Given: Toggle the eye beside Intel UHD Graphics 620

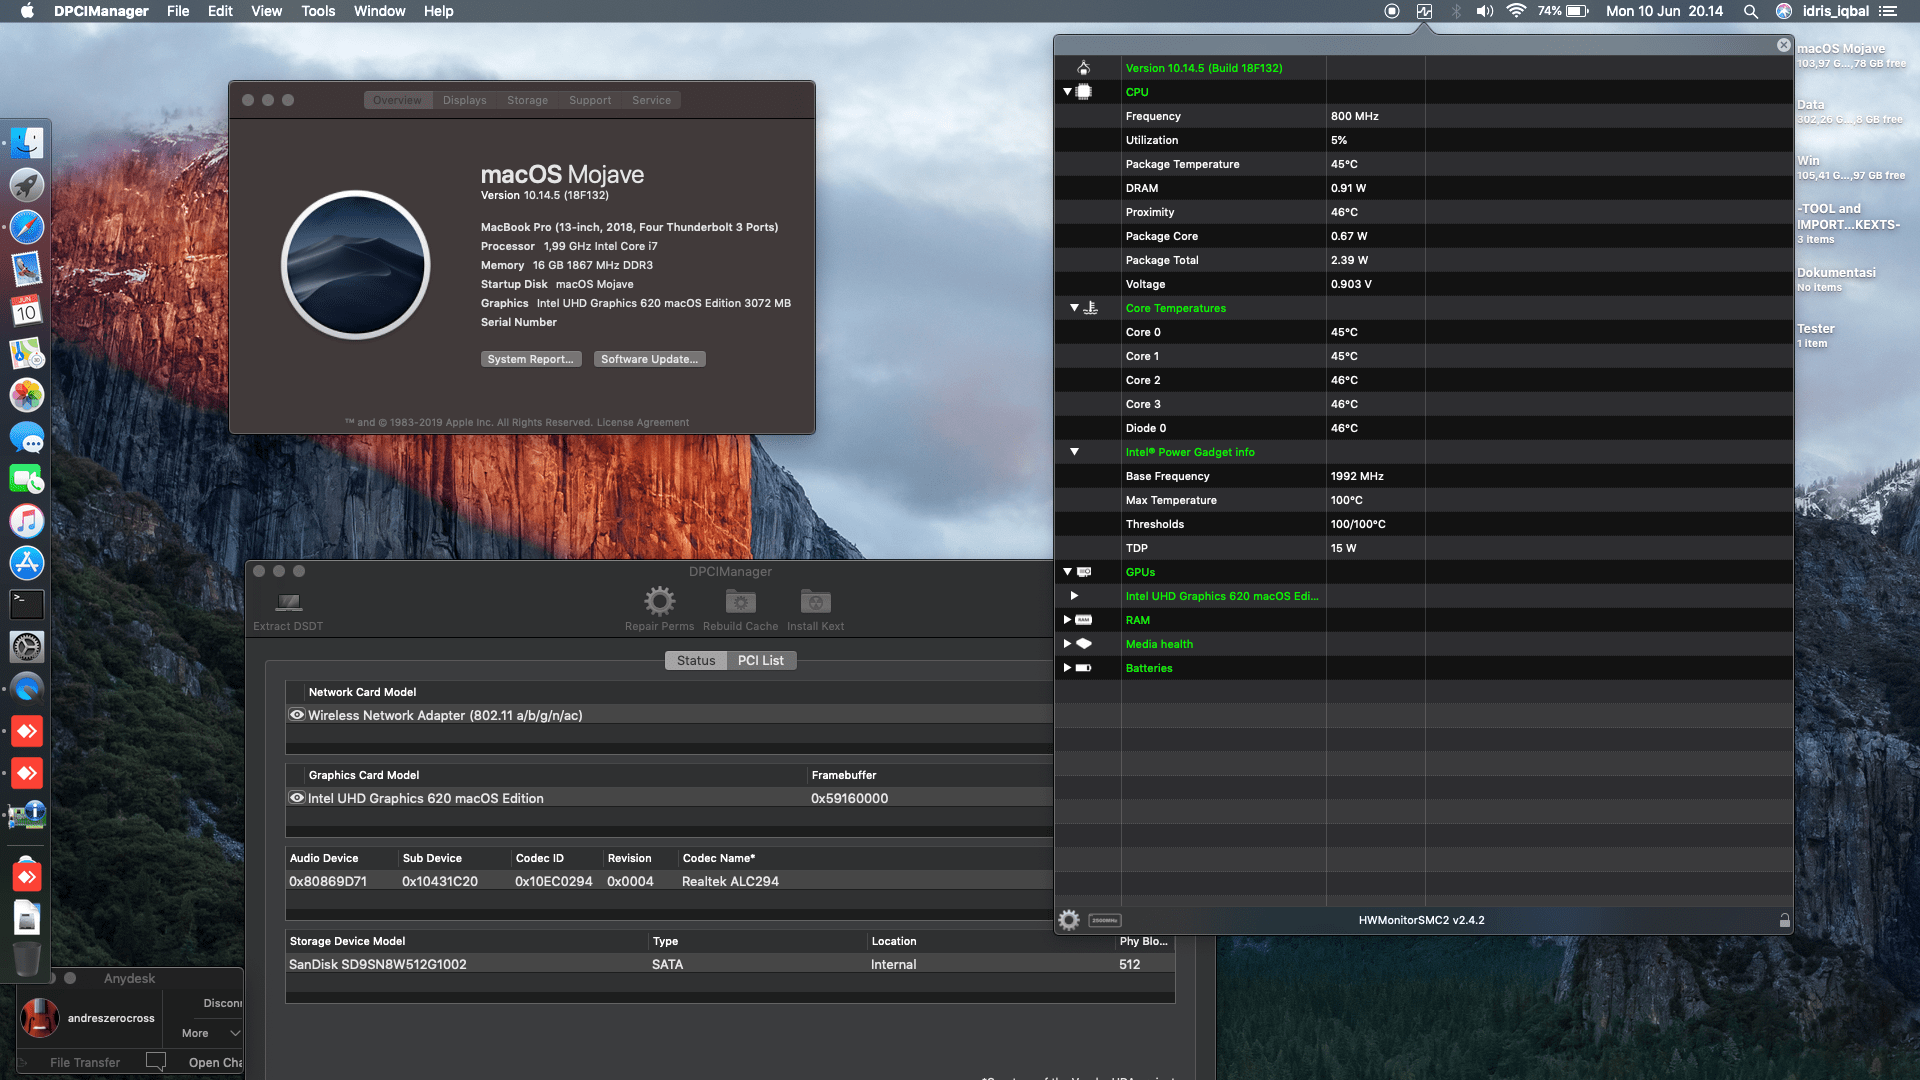Looking at the screenshot, I should (296, 797).
